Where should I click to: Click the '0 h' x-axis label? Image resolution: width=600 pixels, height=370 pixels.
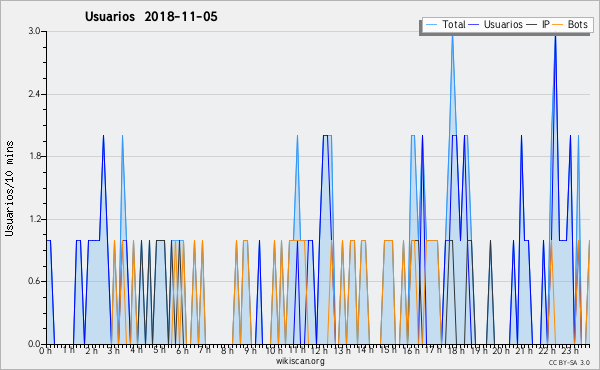[x=45, y=350]
